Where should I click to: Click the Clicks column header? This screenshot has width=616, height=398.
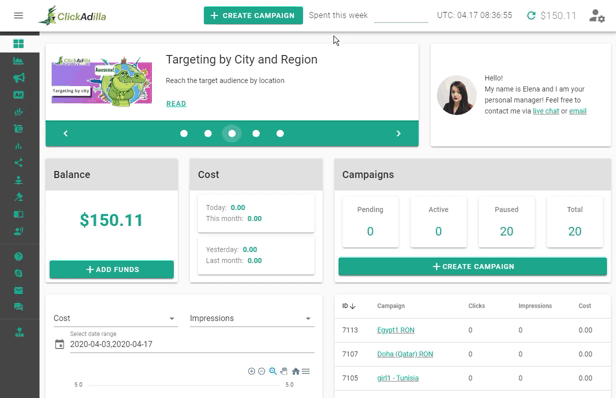coord(477,306)
